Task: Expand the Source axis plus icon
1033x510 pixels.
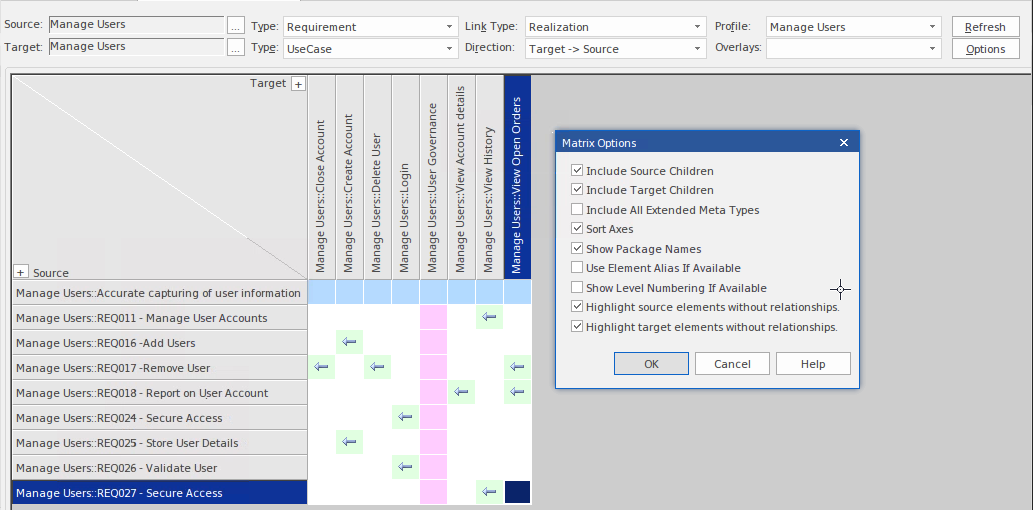Action: click(x=21, y=273)
